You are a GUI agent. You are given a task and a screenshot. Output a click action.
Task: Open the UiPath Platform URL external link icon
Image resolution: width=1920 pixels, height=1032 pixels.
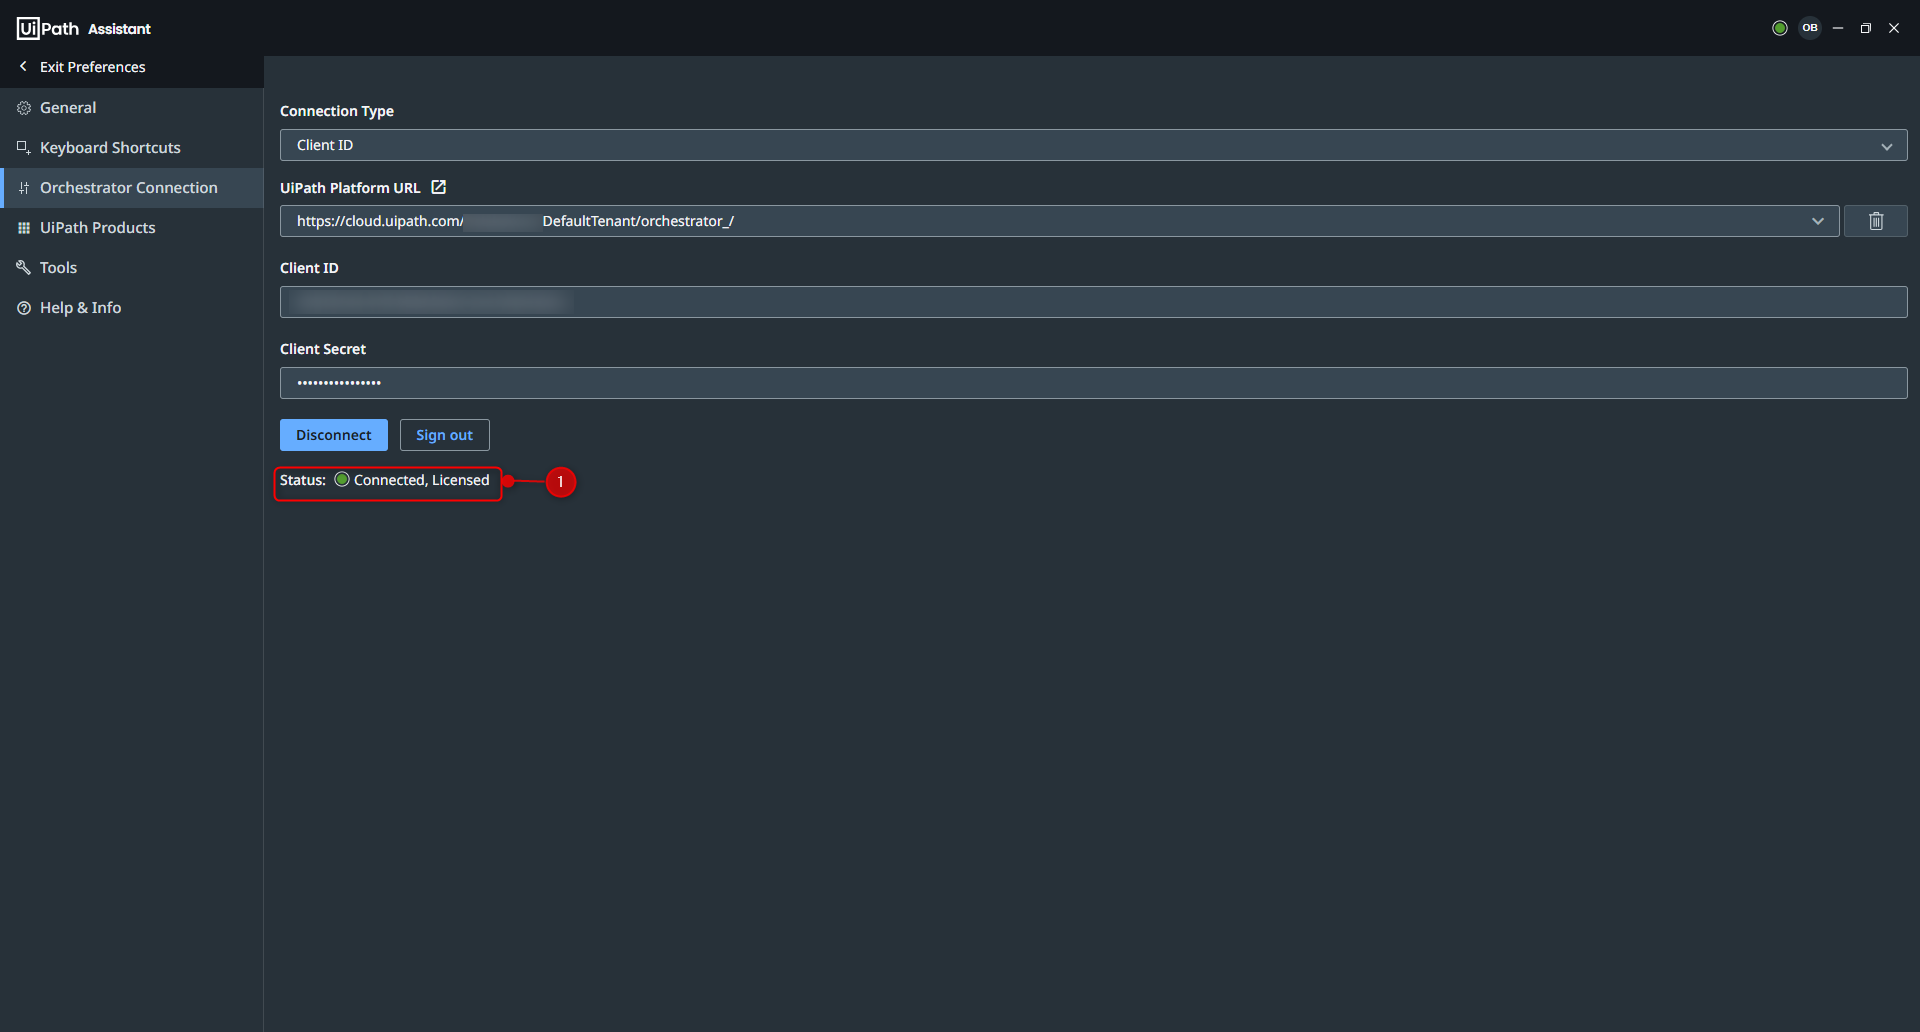pos(438,187)
